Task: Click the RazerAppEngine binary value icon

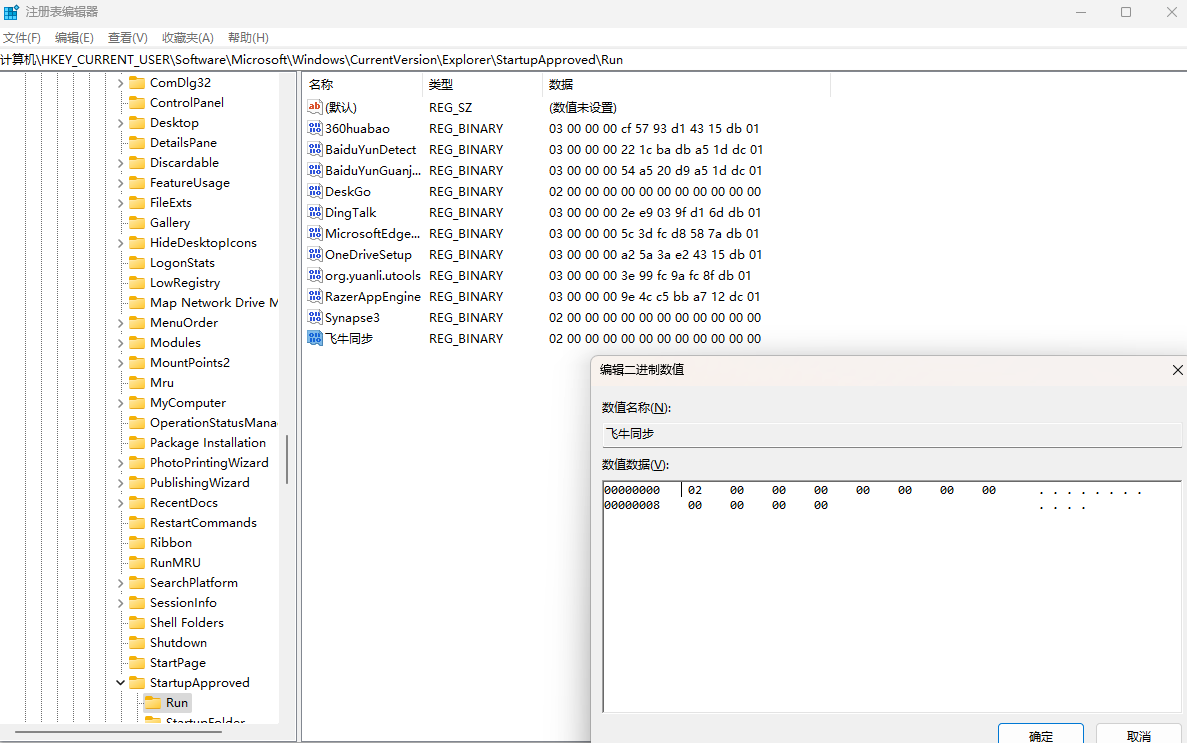Action: point(315,297)
